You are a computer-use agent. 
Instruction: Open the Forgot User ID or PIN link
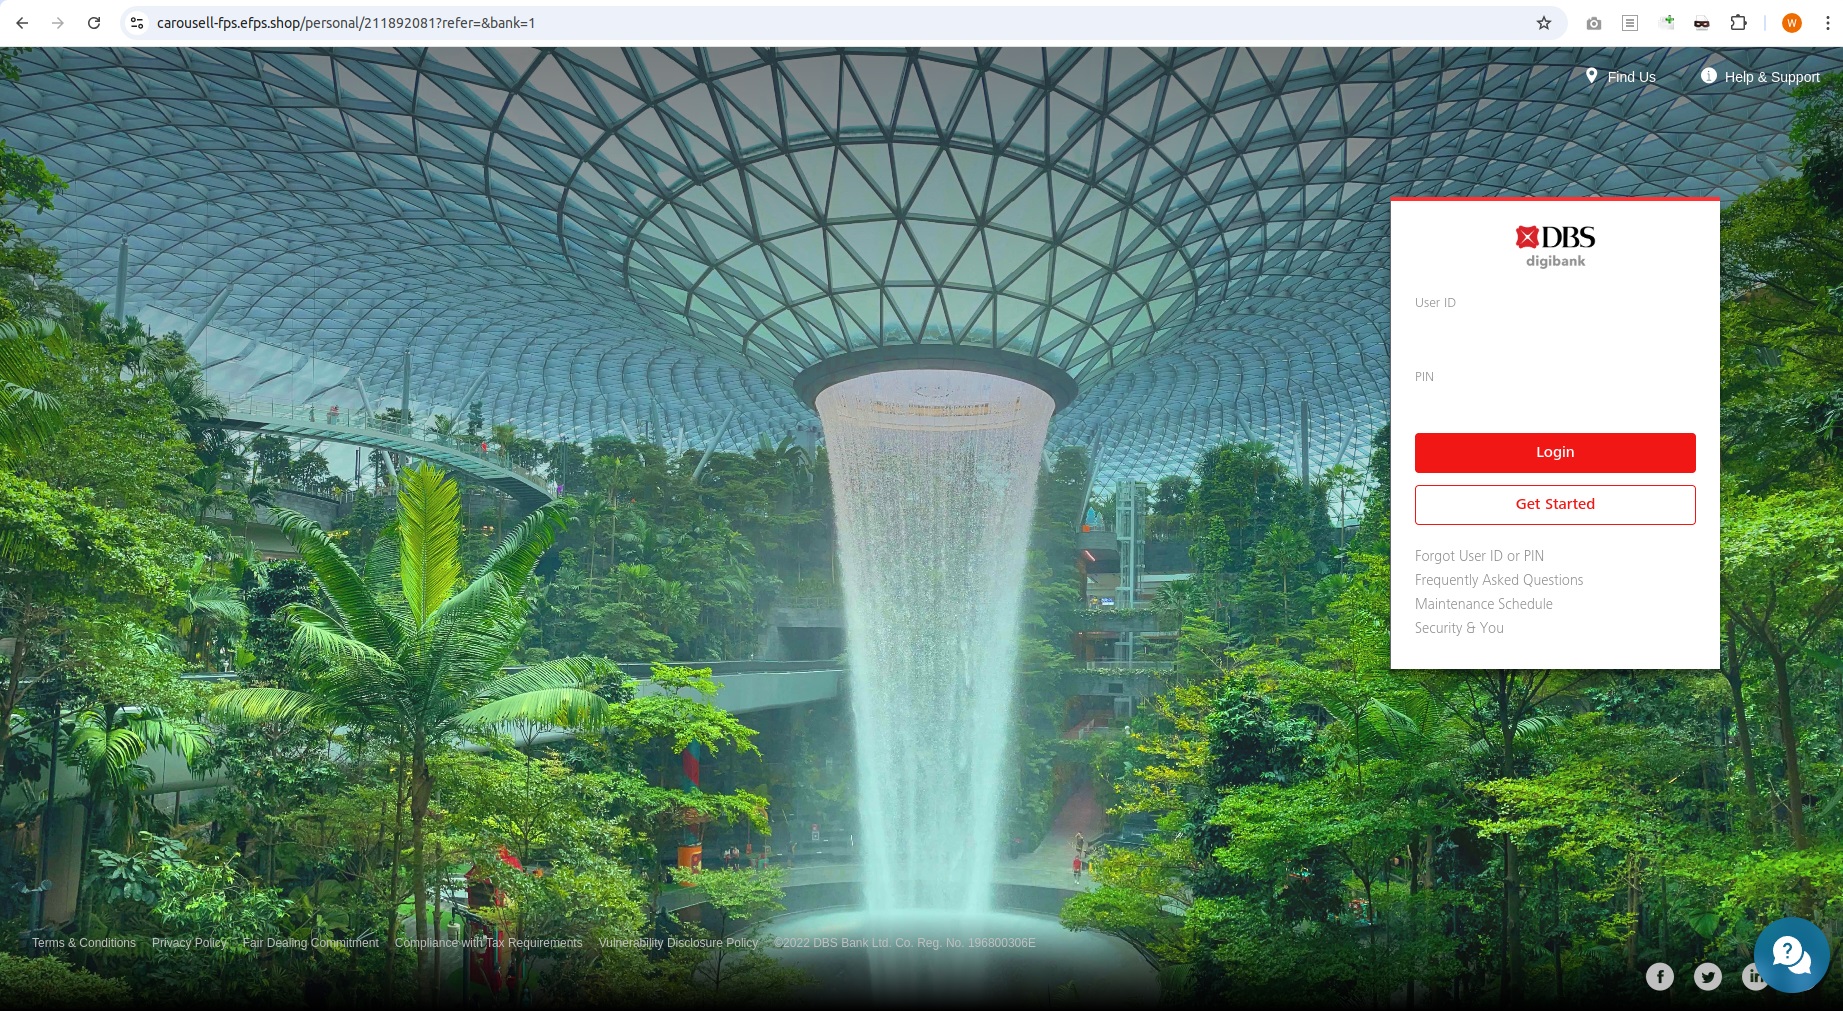pyautogui.click(x=1478, y=556)
